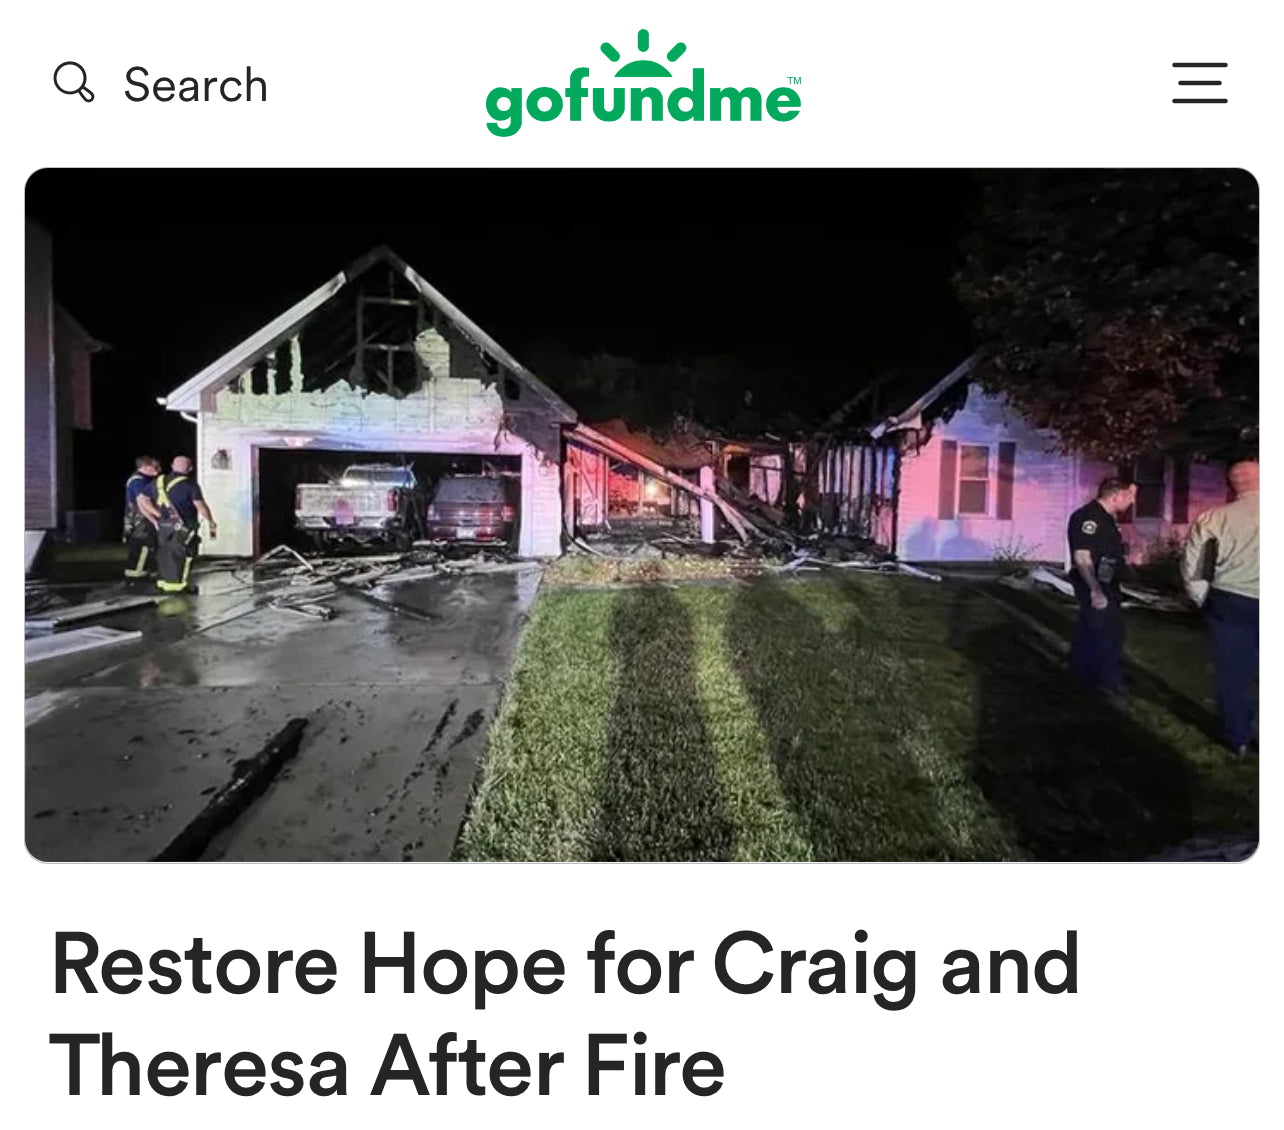Image resolution: width=1284 pixels, height=1130 pixels.
Task: Open the burned house campaign photo
Action: click(x=642, y=515)
